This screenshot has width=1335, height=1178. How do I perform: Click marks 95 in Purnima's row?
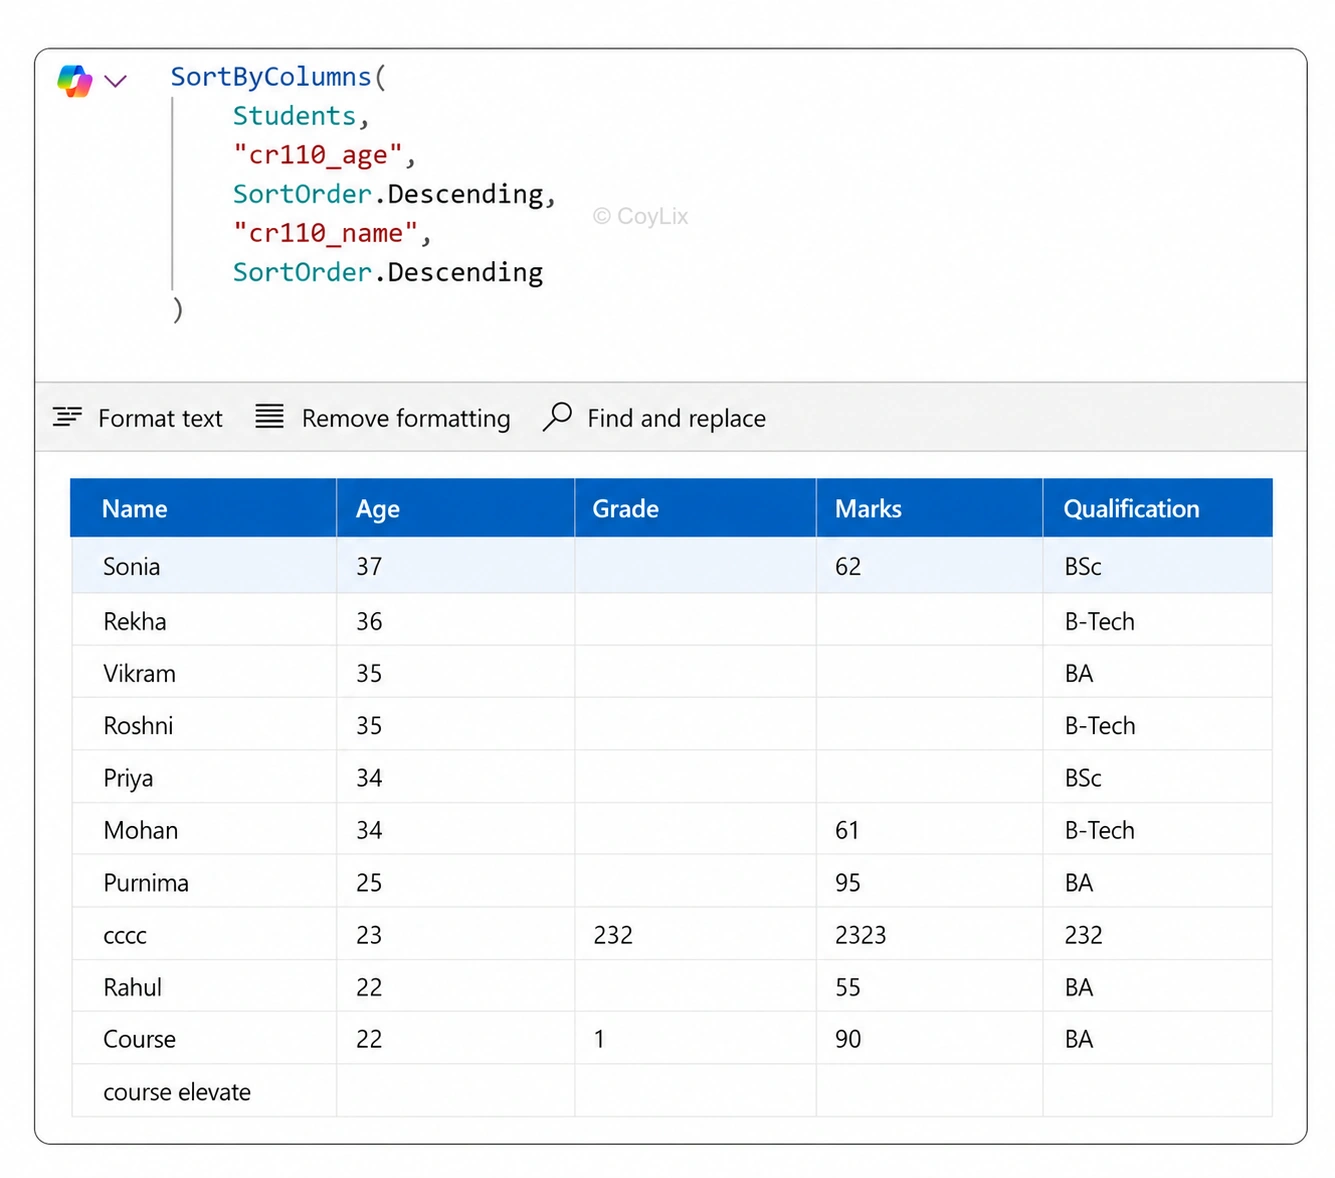click(848, 882)
